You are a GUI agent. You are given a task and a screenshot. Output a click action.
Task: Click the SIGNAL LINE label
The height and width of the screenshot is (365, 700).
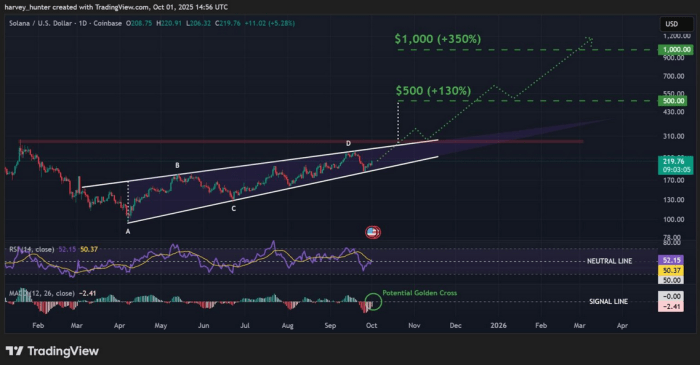coord(608,302)
